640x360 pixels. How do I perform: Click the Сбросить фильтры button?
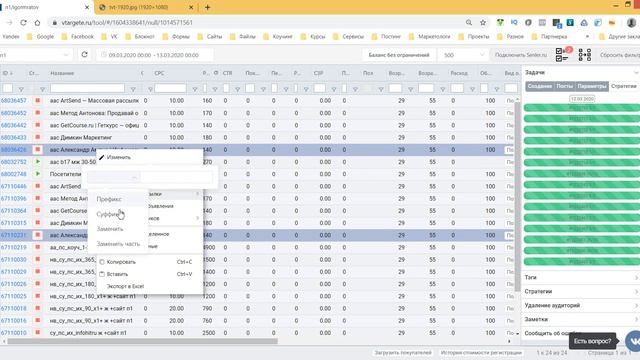(620, 55)
